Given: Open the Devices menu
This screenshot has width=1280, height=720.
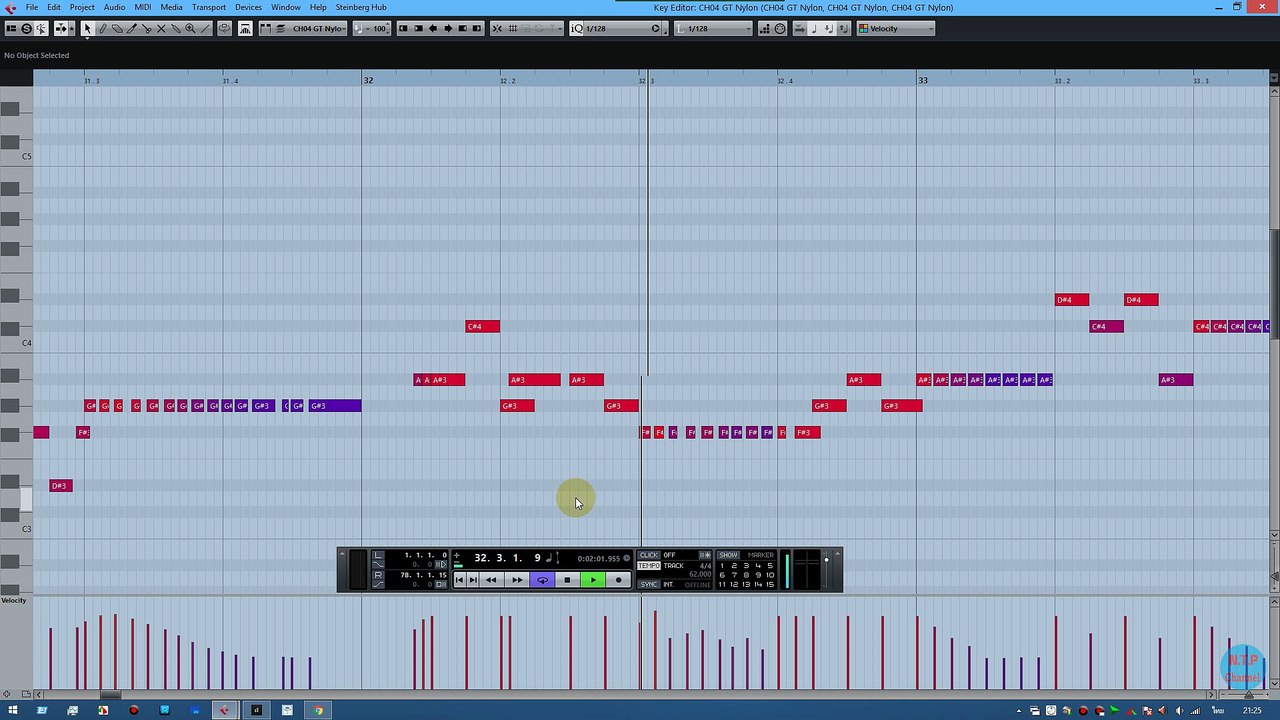Looking at the screenshot, I should pos(248,7).
